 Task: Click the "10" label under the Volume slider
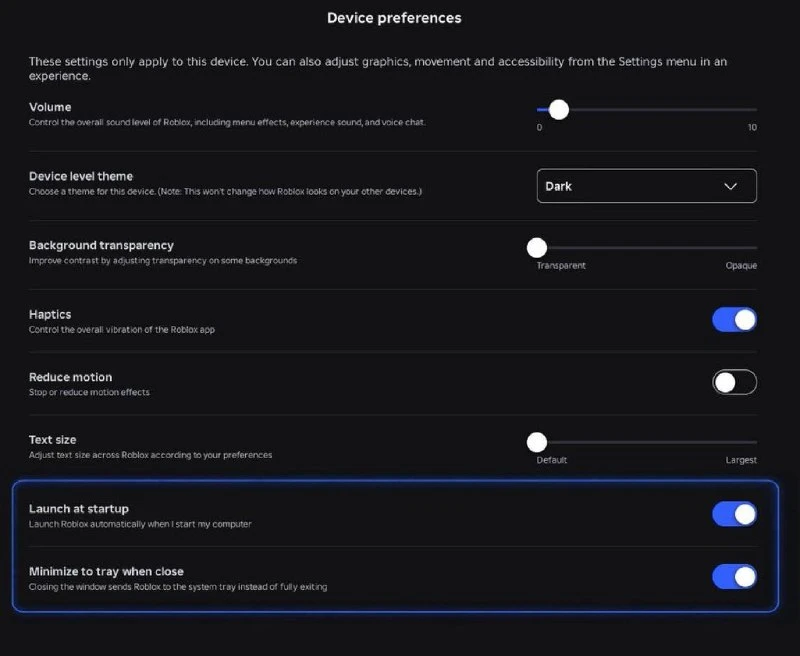coord(752,128)
